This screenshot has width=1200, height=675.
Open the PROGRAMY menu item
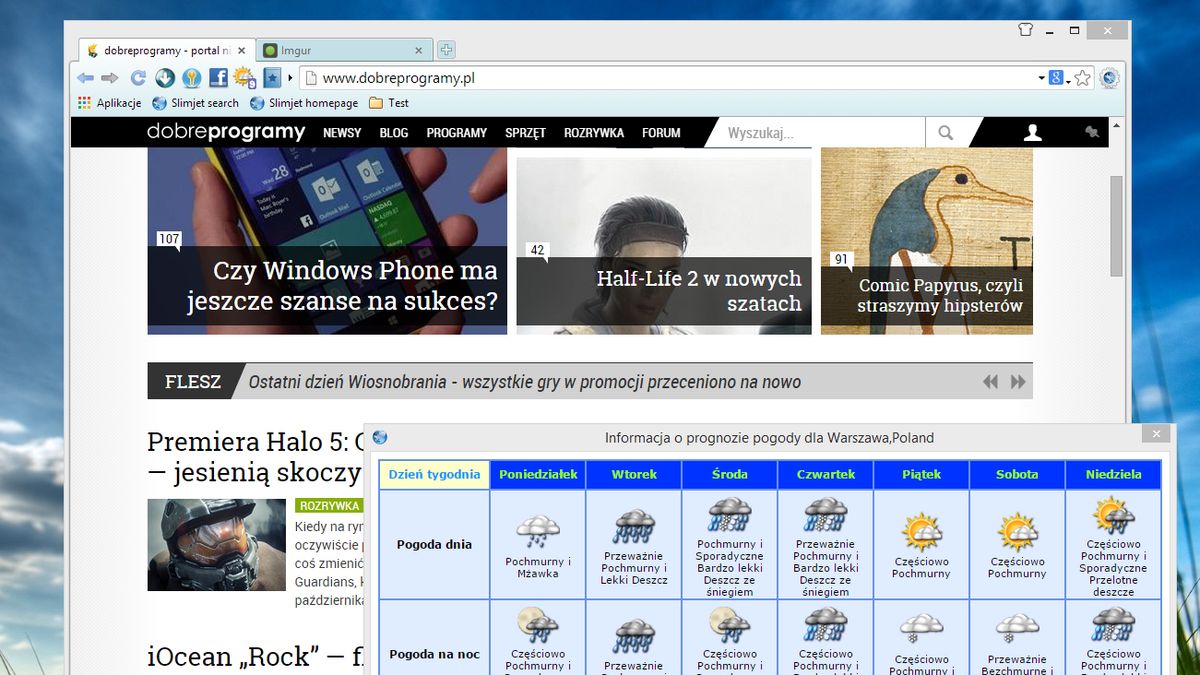pos(456,133)
